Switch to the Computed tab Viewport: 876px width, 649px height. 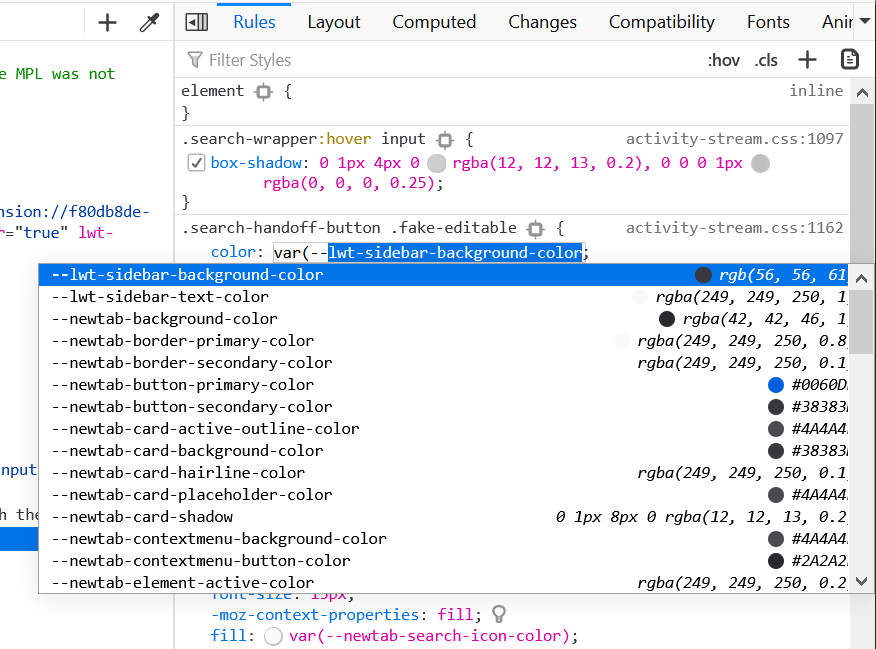434,22
